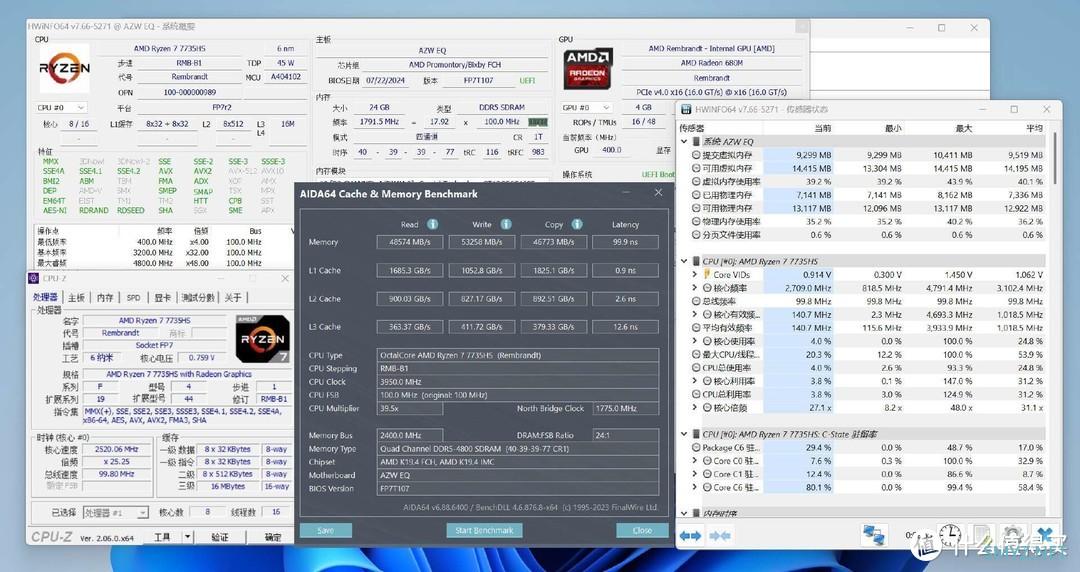The image size is (1080, 572).
Task: Close the AIDA64 benchmark window with X
Action: click(x=658, y=193)
